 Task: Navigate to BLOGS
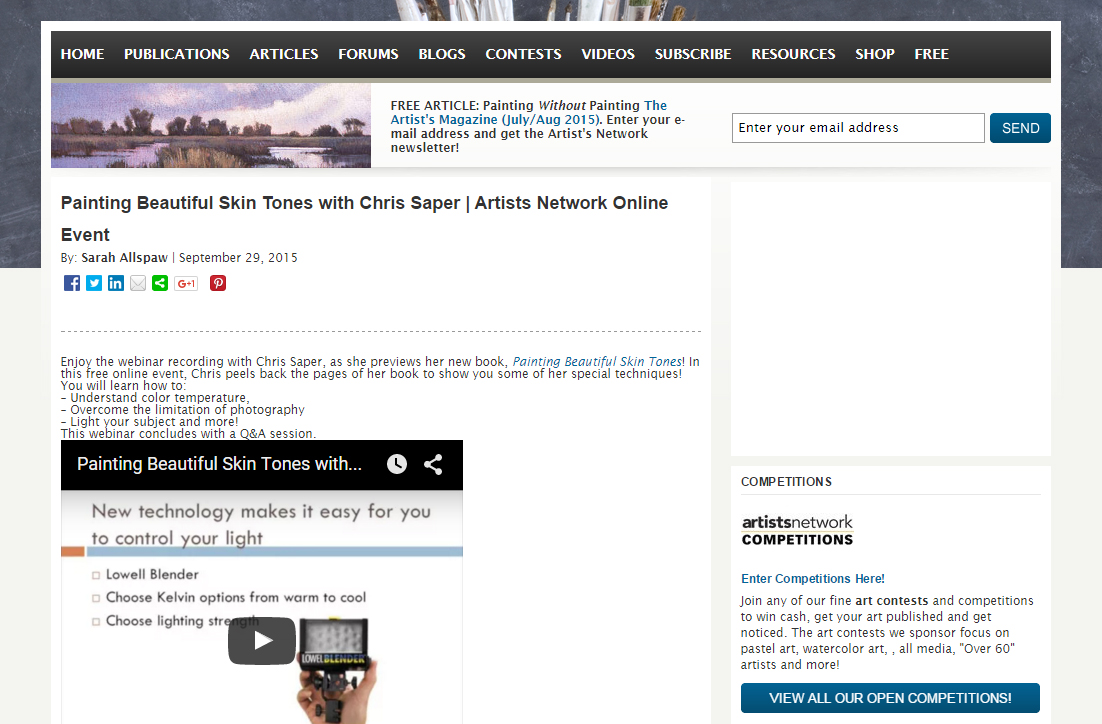tap(442, 54)
